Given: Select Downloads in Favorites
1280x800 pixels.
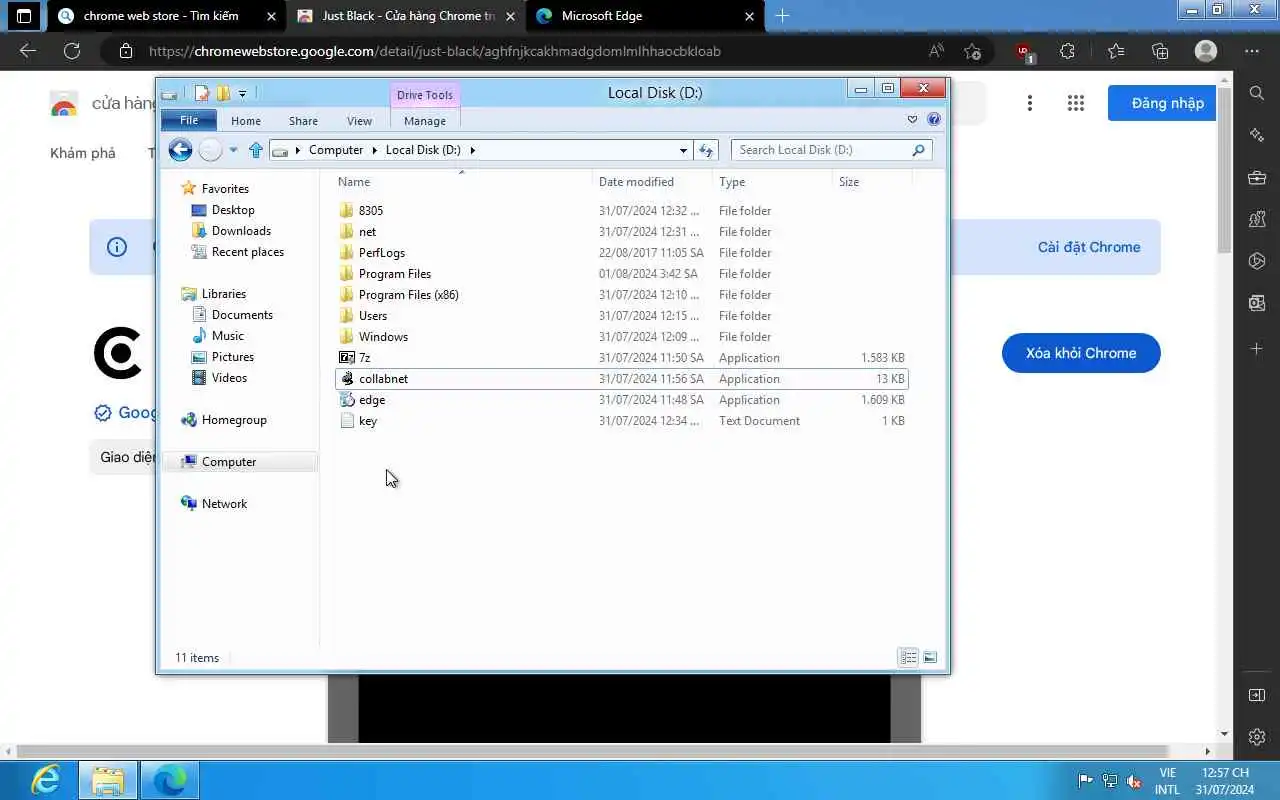Looking at the screenshot, I should click(x=241, y=231).
